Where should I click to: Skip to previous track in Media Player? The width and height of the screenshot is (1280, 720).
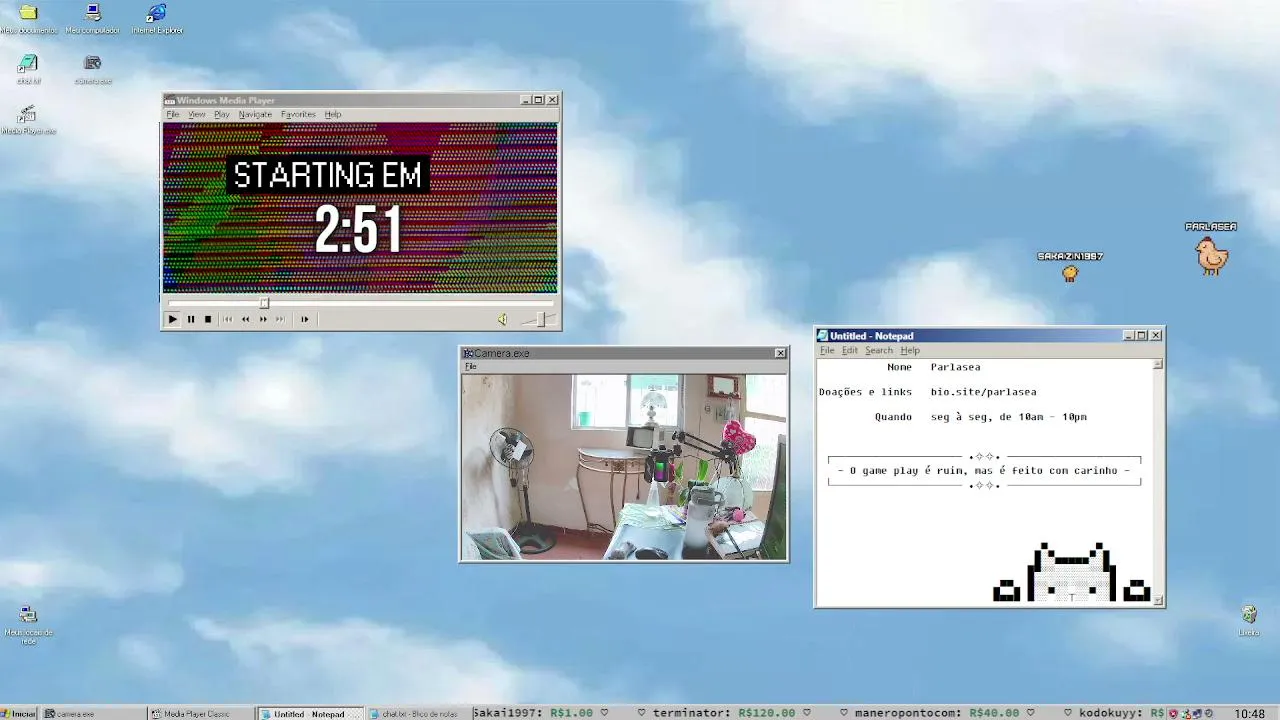[227, 319]
